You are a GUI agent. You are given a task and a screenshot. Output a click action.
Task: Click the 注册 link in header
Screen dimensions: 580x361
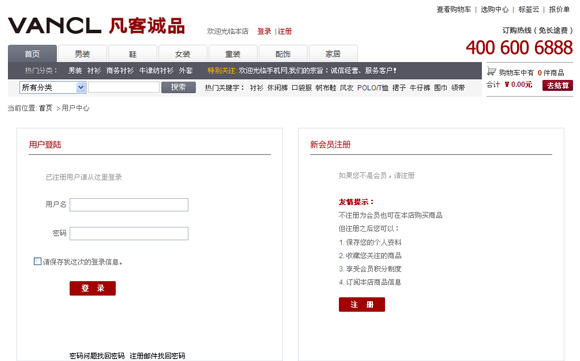click(285, 31)
